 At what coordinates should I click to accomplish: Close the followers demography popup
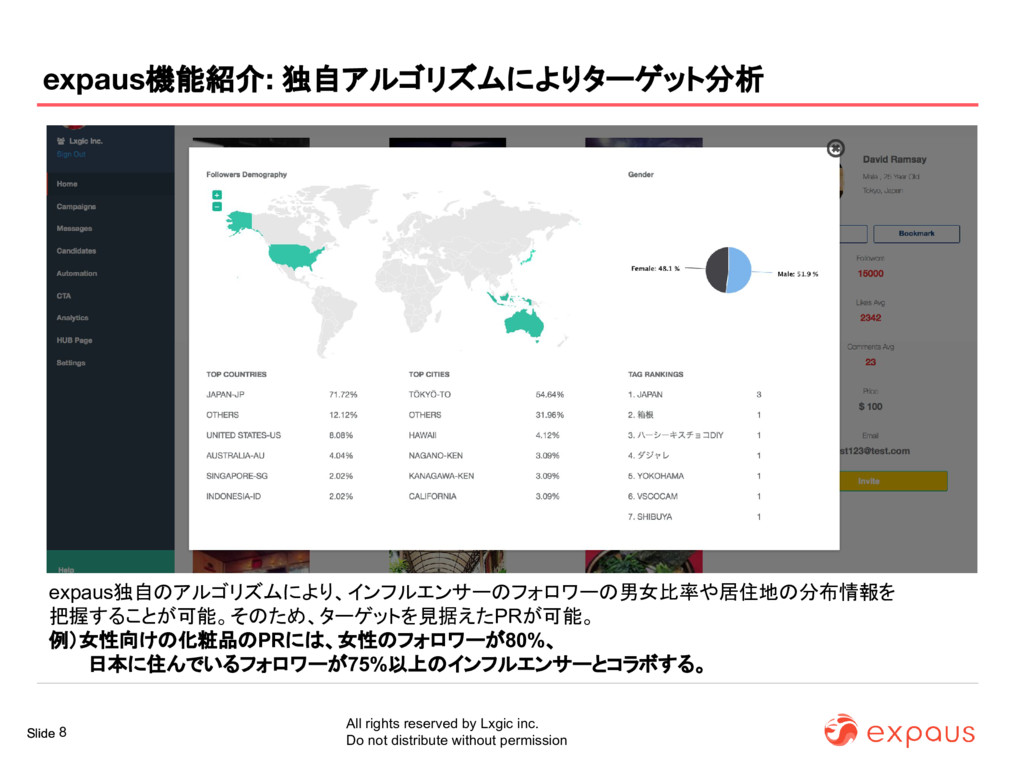coord(835,149)
